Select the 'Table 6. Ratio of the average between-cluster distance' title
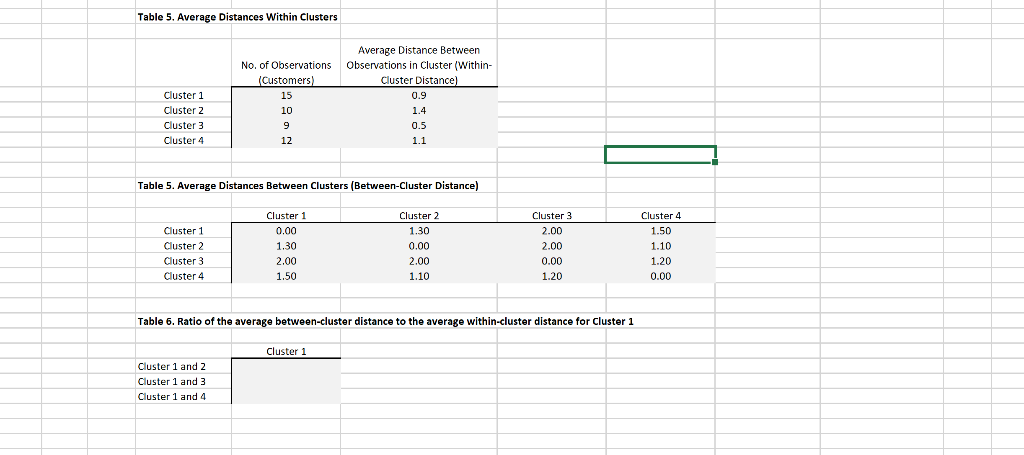The height and width of the screenshot is (455, 1024). point(385,321)
